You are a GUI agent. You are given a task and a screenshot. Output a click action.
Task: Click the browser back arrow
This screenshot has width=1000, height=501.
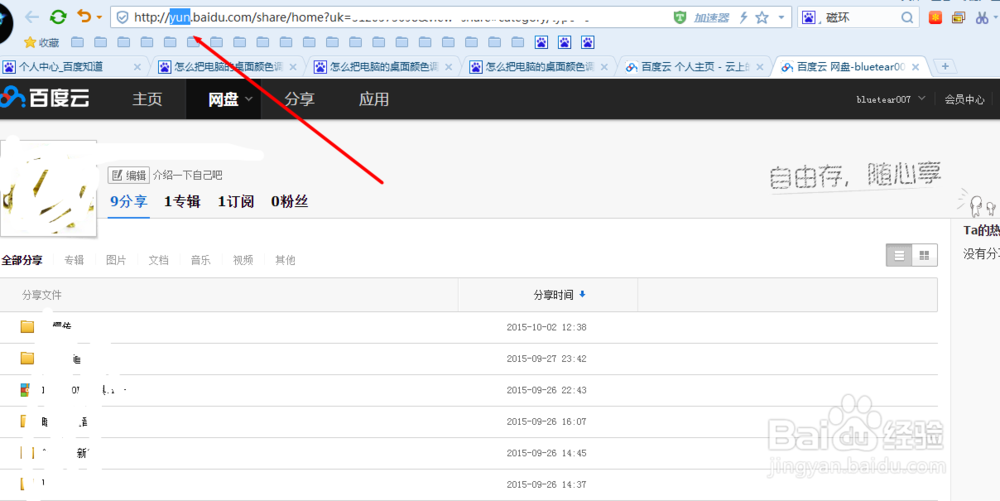[32, 17]
